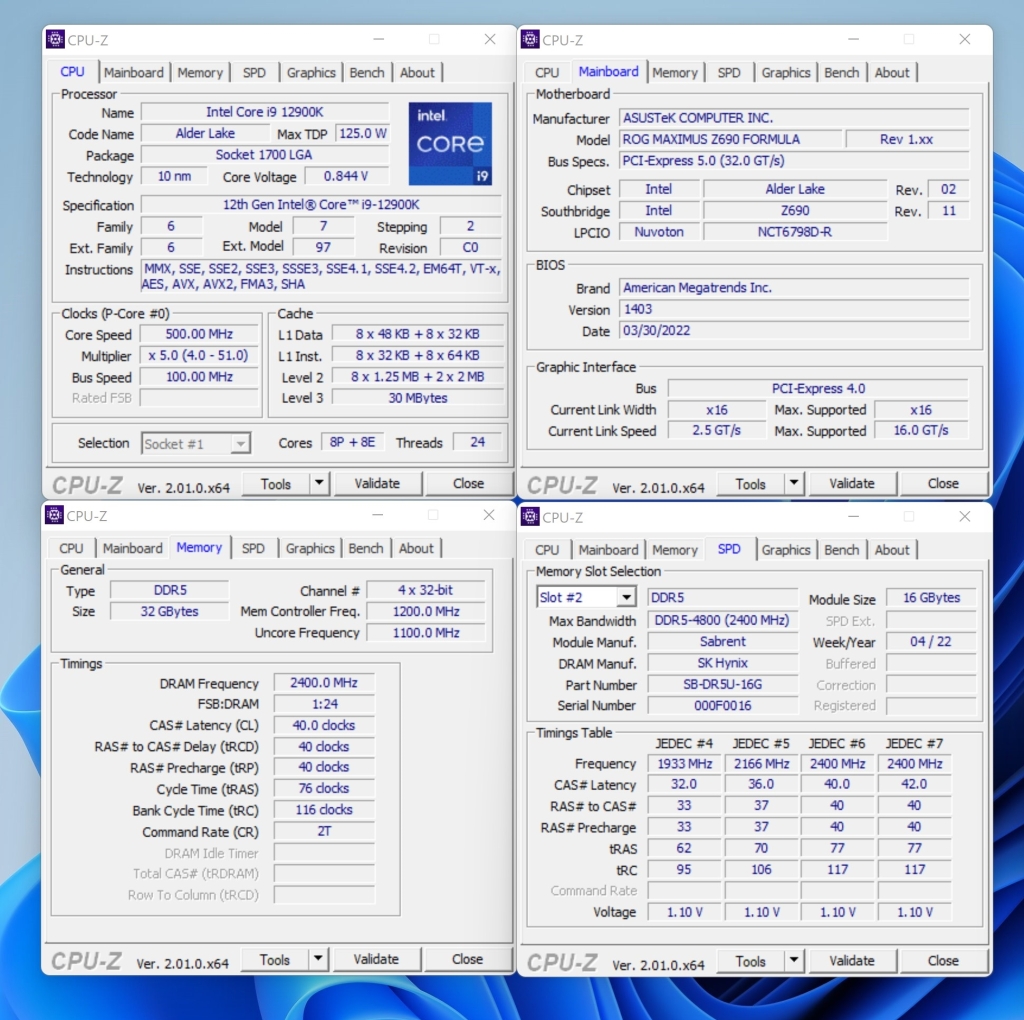This screenshot has height=1020, width=1024.
Task: Click 'x 5.0 (4.0 - 51.0)' multiplier value
Action: (x=199, y=355)
